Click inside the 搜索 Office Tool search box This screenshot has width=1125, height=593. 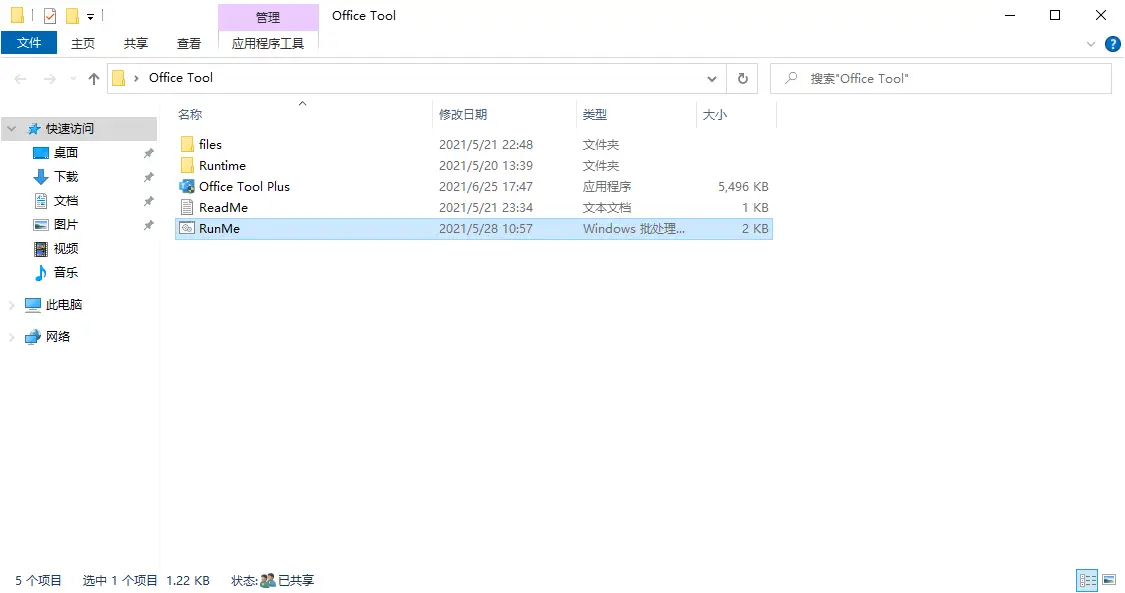[x=940, y=78]
